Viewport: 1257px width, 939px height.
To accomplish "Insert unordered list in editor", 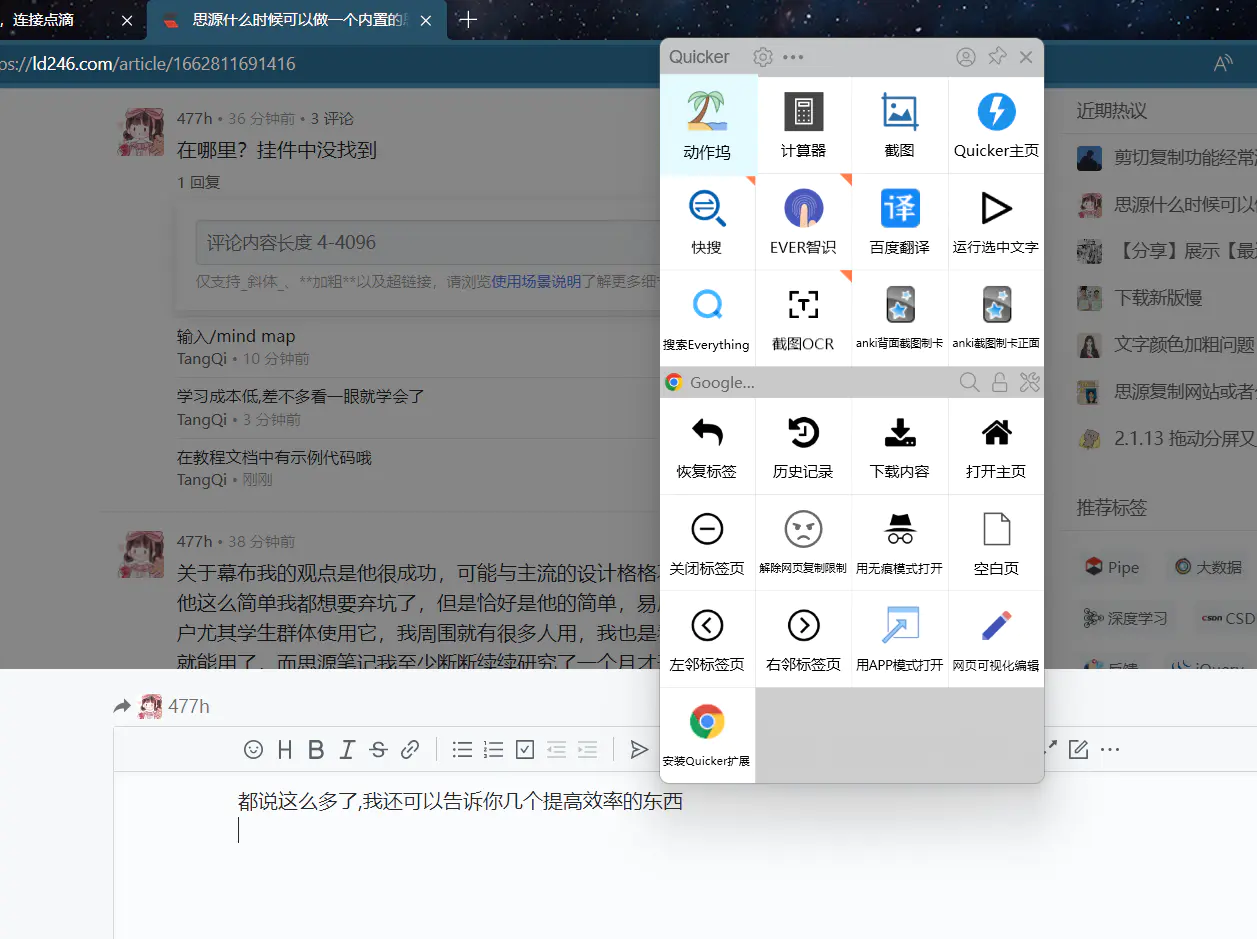I will [462, 749].
